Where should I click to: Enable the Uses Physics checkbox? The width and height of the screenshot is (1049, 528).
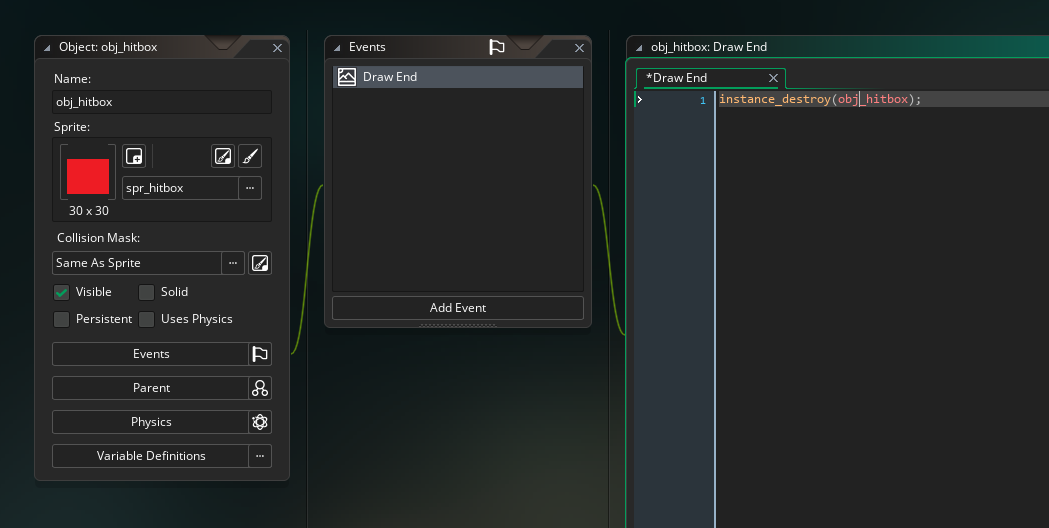coord(147,319)
